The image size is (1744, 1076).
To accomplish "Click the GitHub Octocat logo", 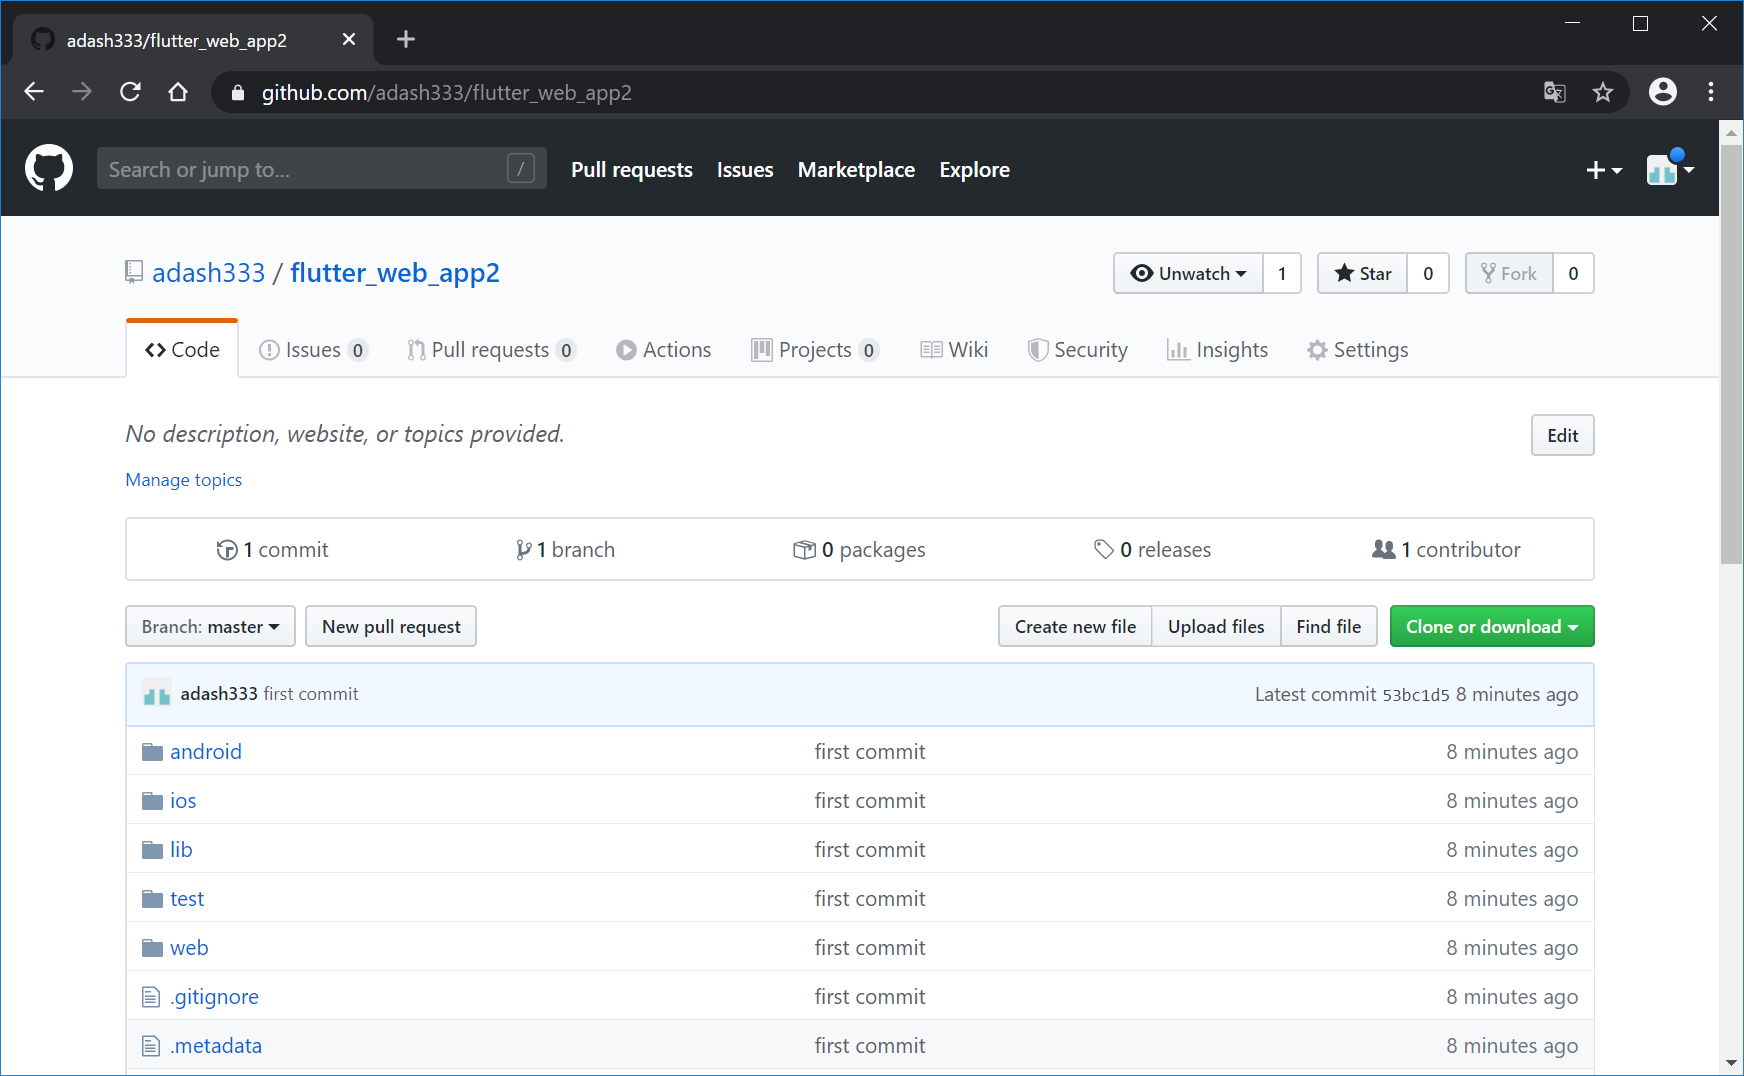I will (x=49, y=168).
